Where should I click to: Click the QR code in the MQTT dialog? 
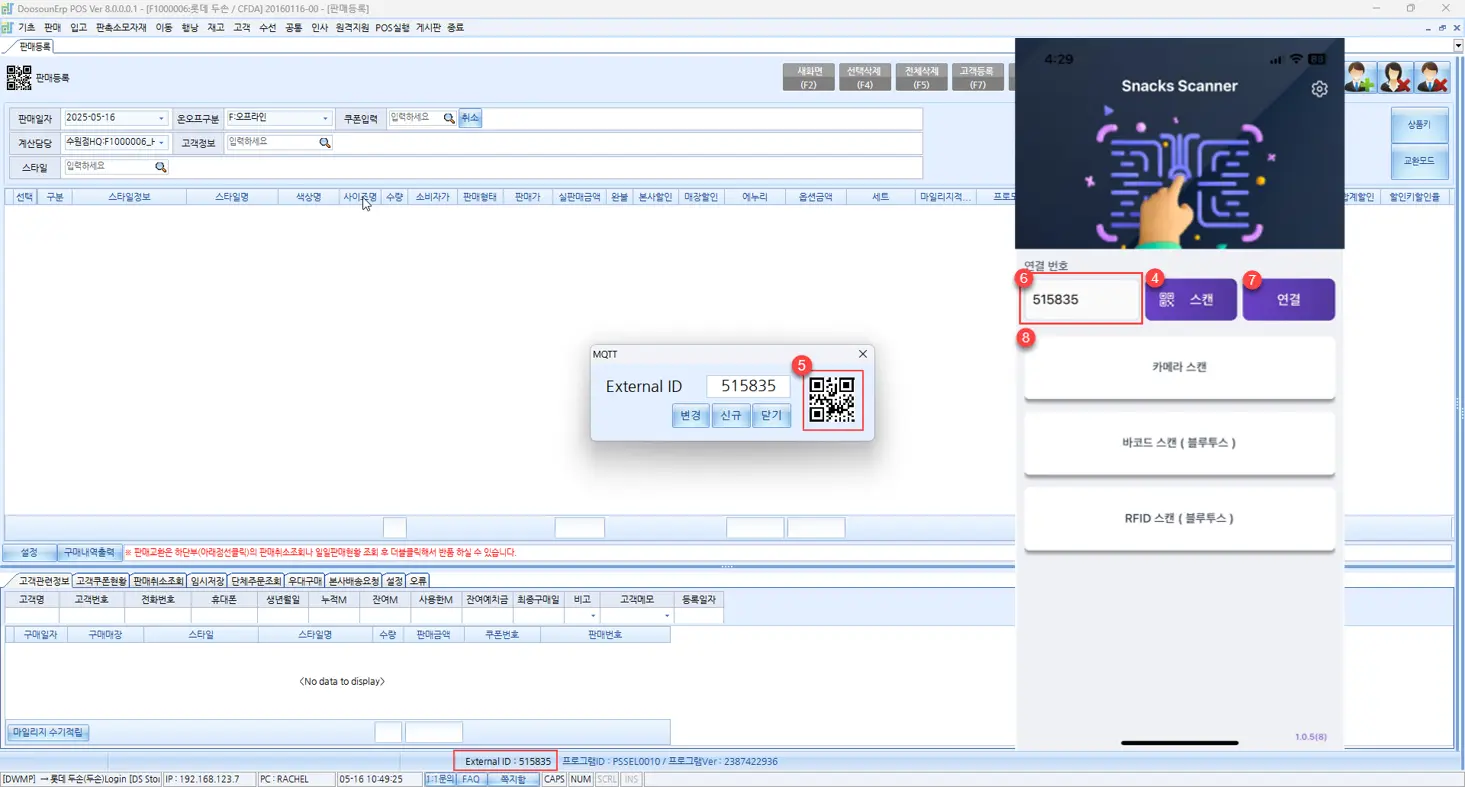pos(832,399)
